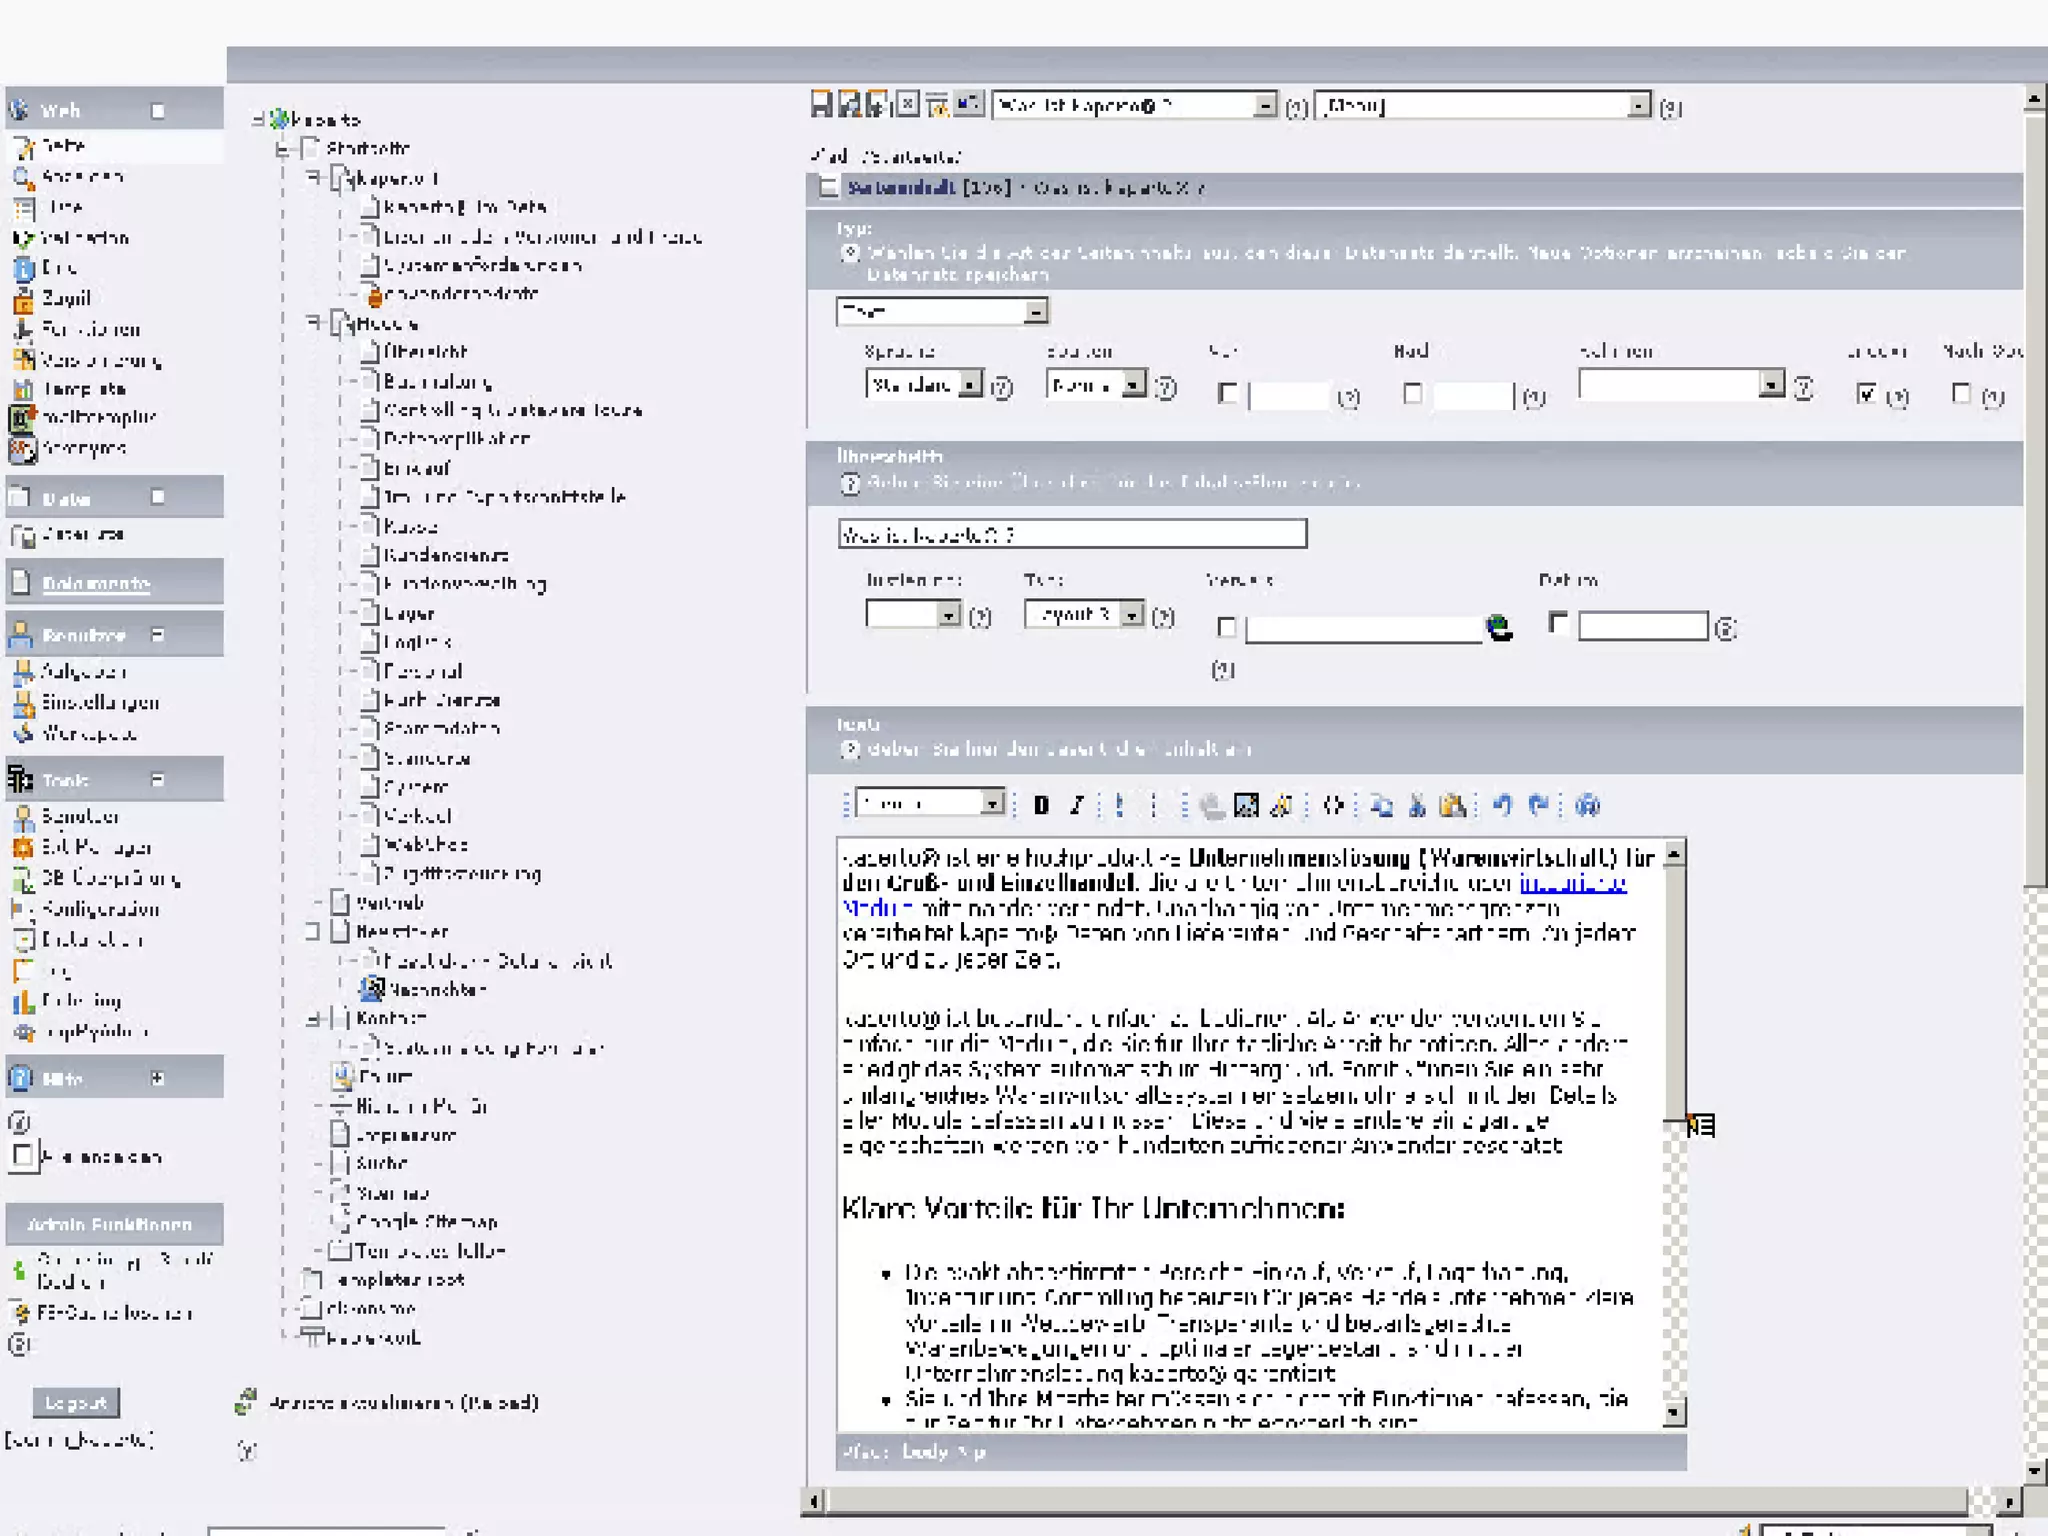Click the Ansicht aktualisieren (Reload) link
The image size is (2048, 1536).
(404, 1402)
